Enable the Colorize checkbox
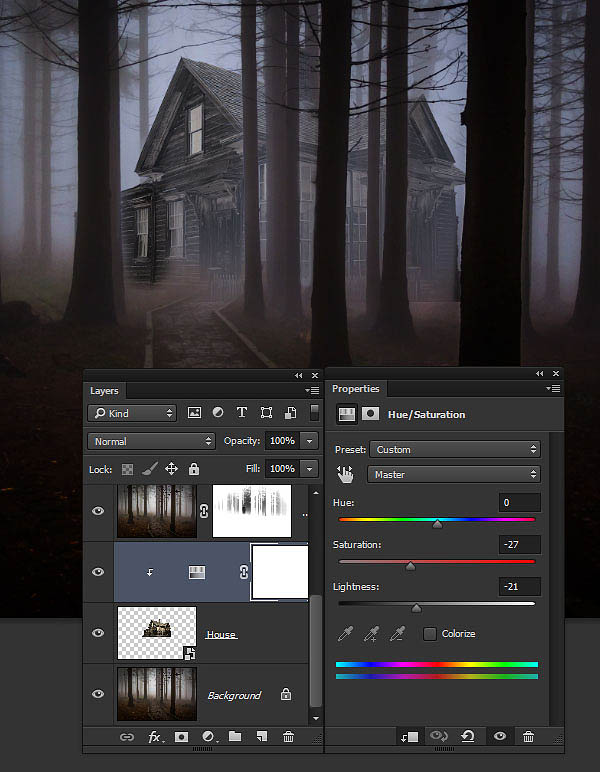The image size is (600, 772). (x=430, y=634)
